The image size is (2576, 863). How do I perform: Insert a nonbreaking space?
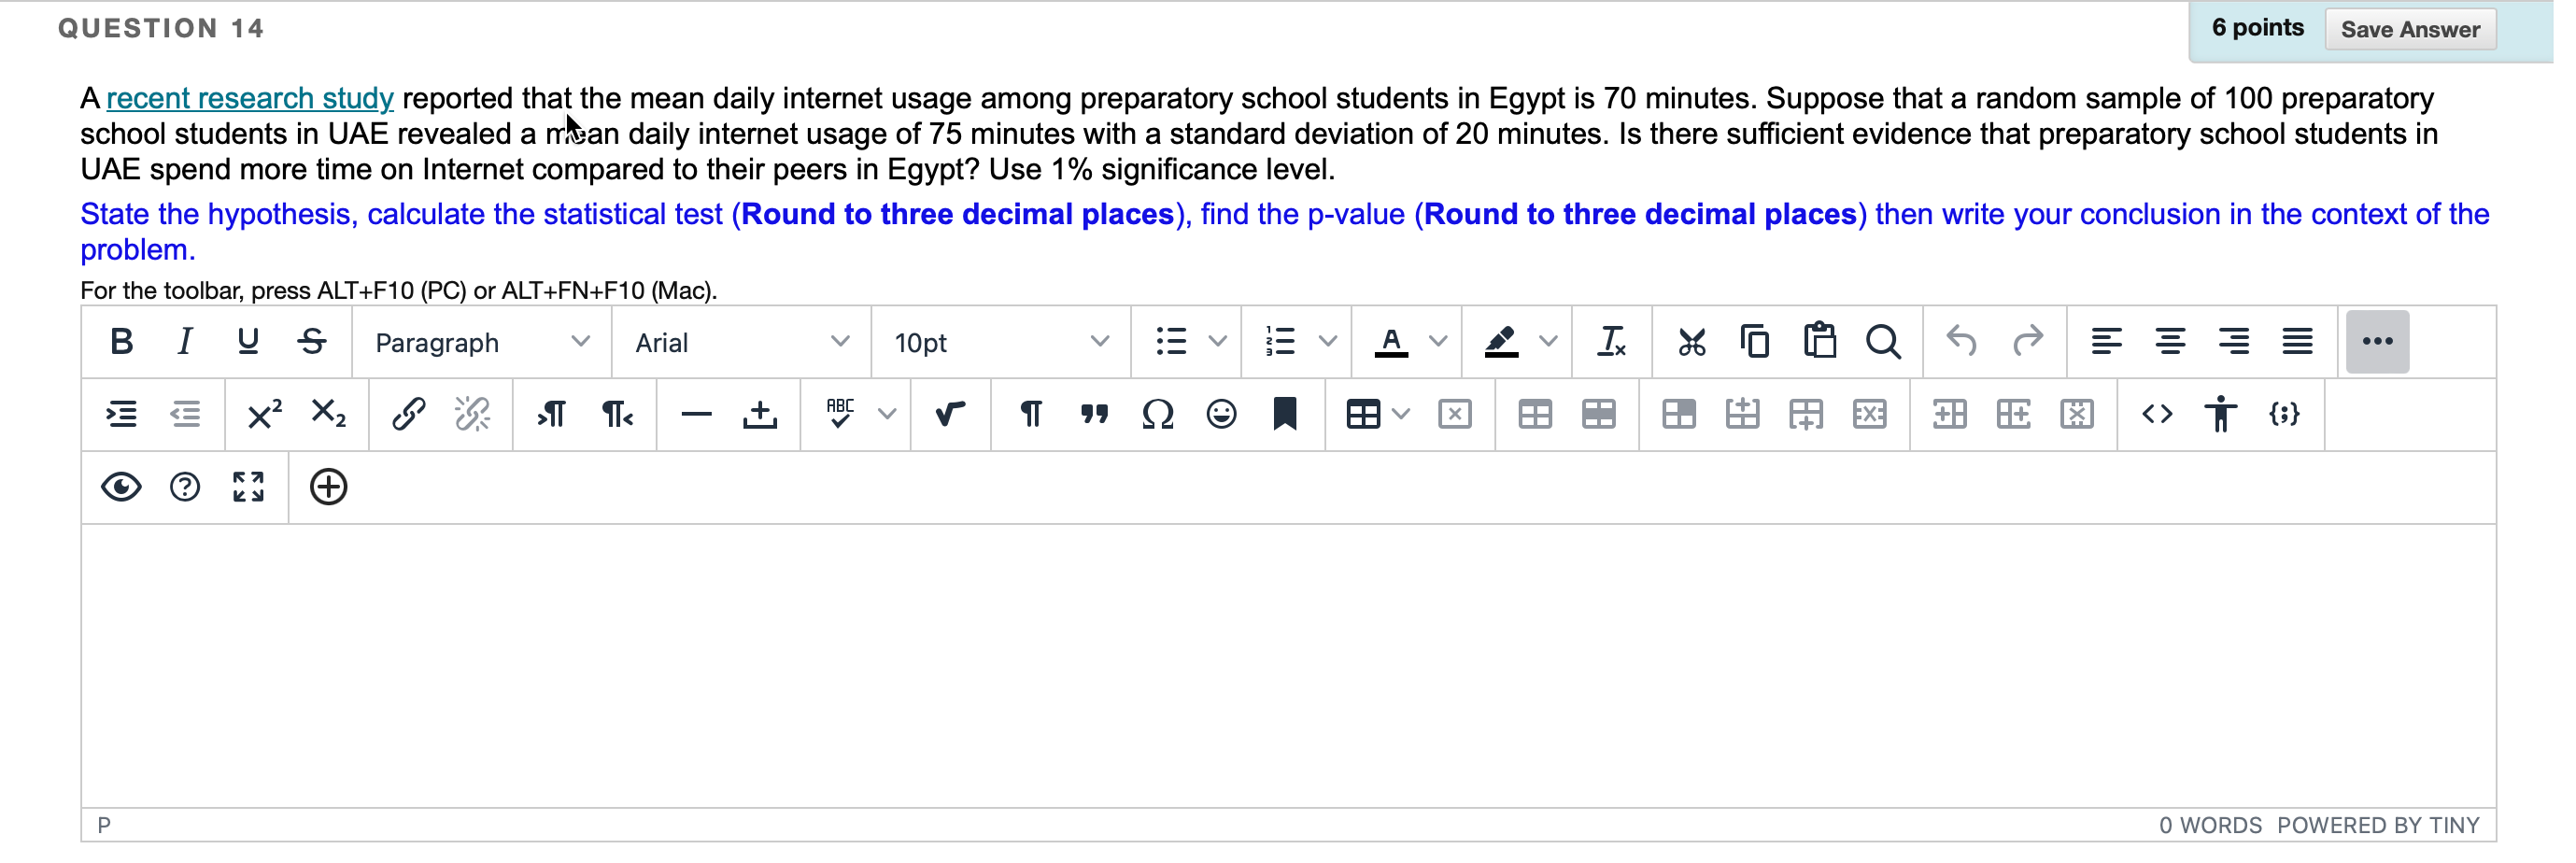[760, 414]
